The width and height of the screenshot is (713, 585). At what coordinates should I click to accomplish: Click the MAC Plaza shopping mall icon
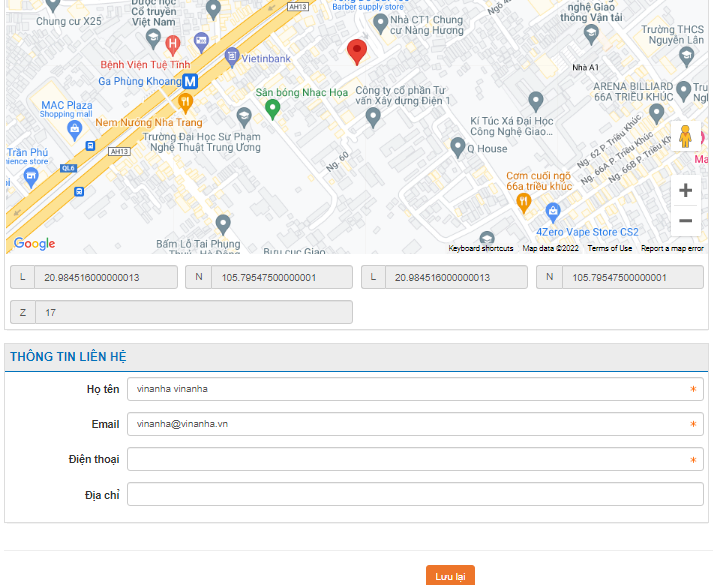pos(75,131)
